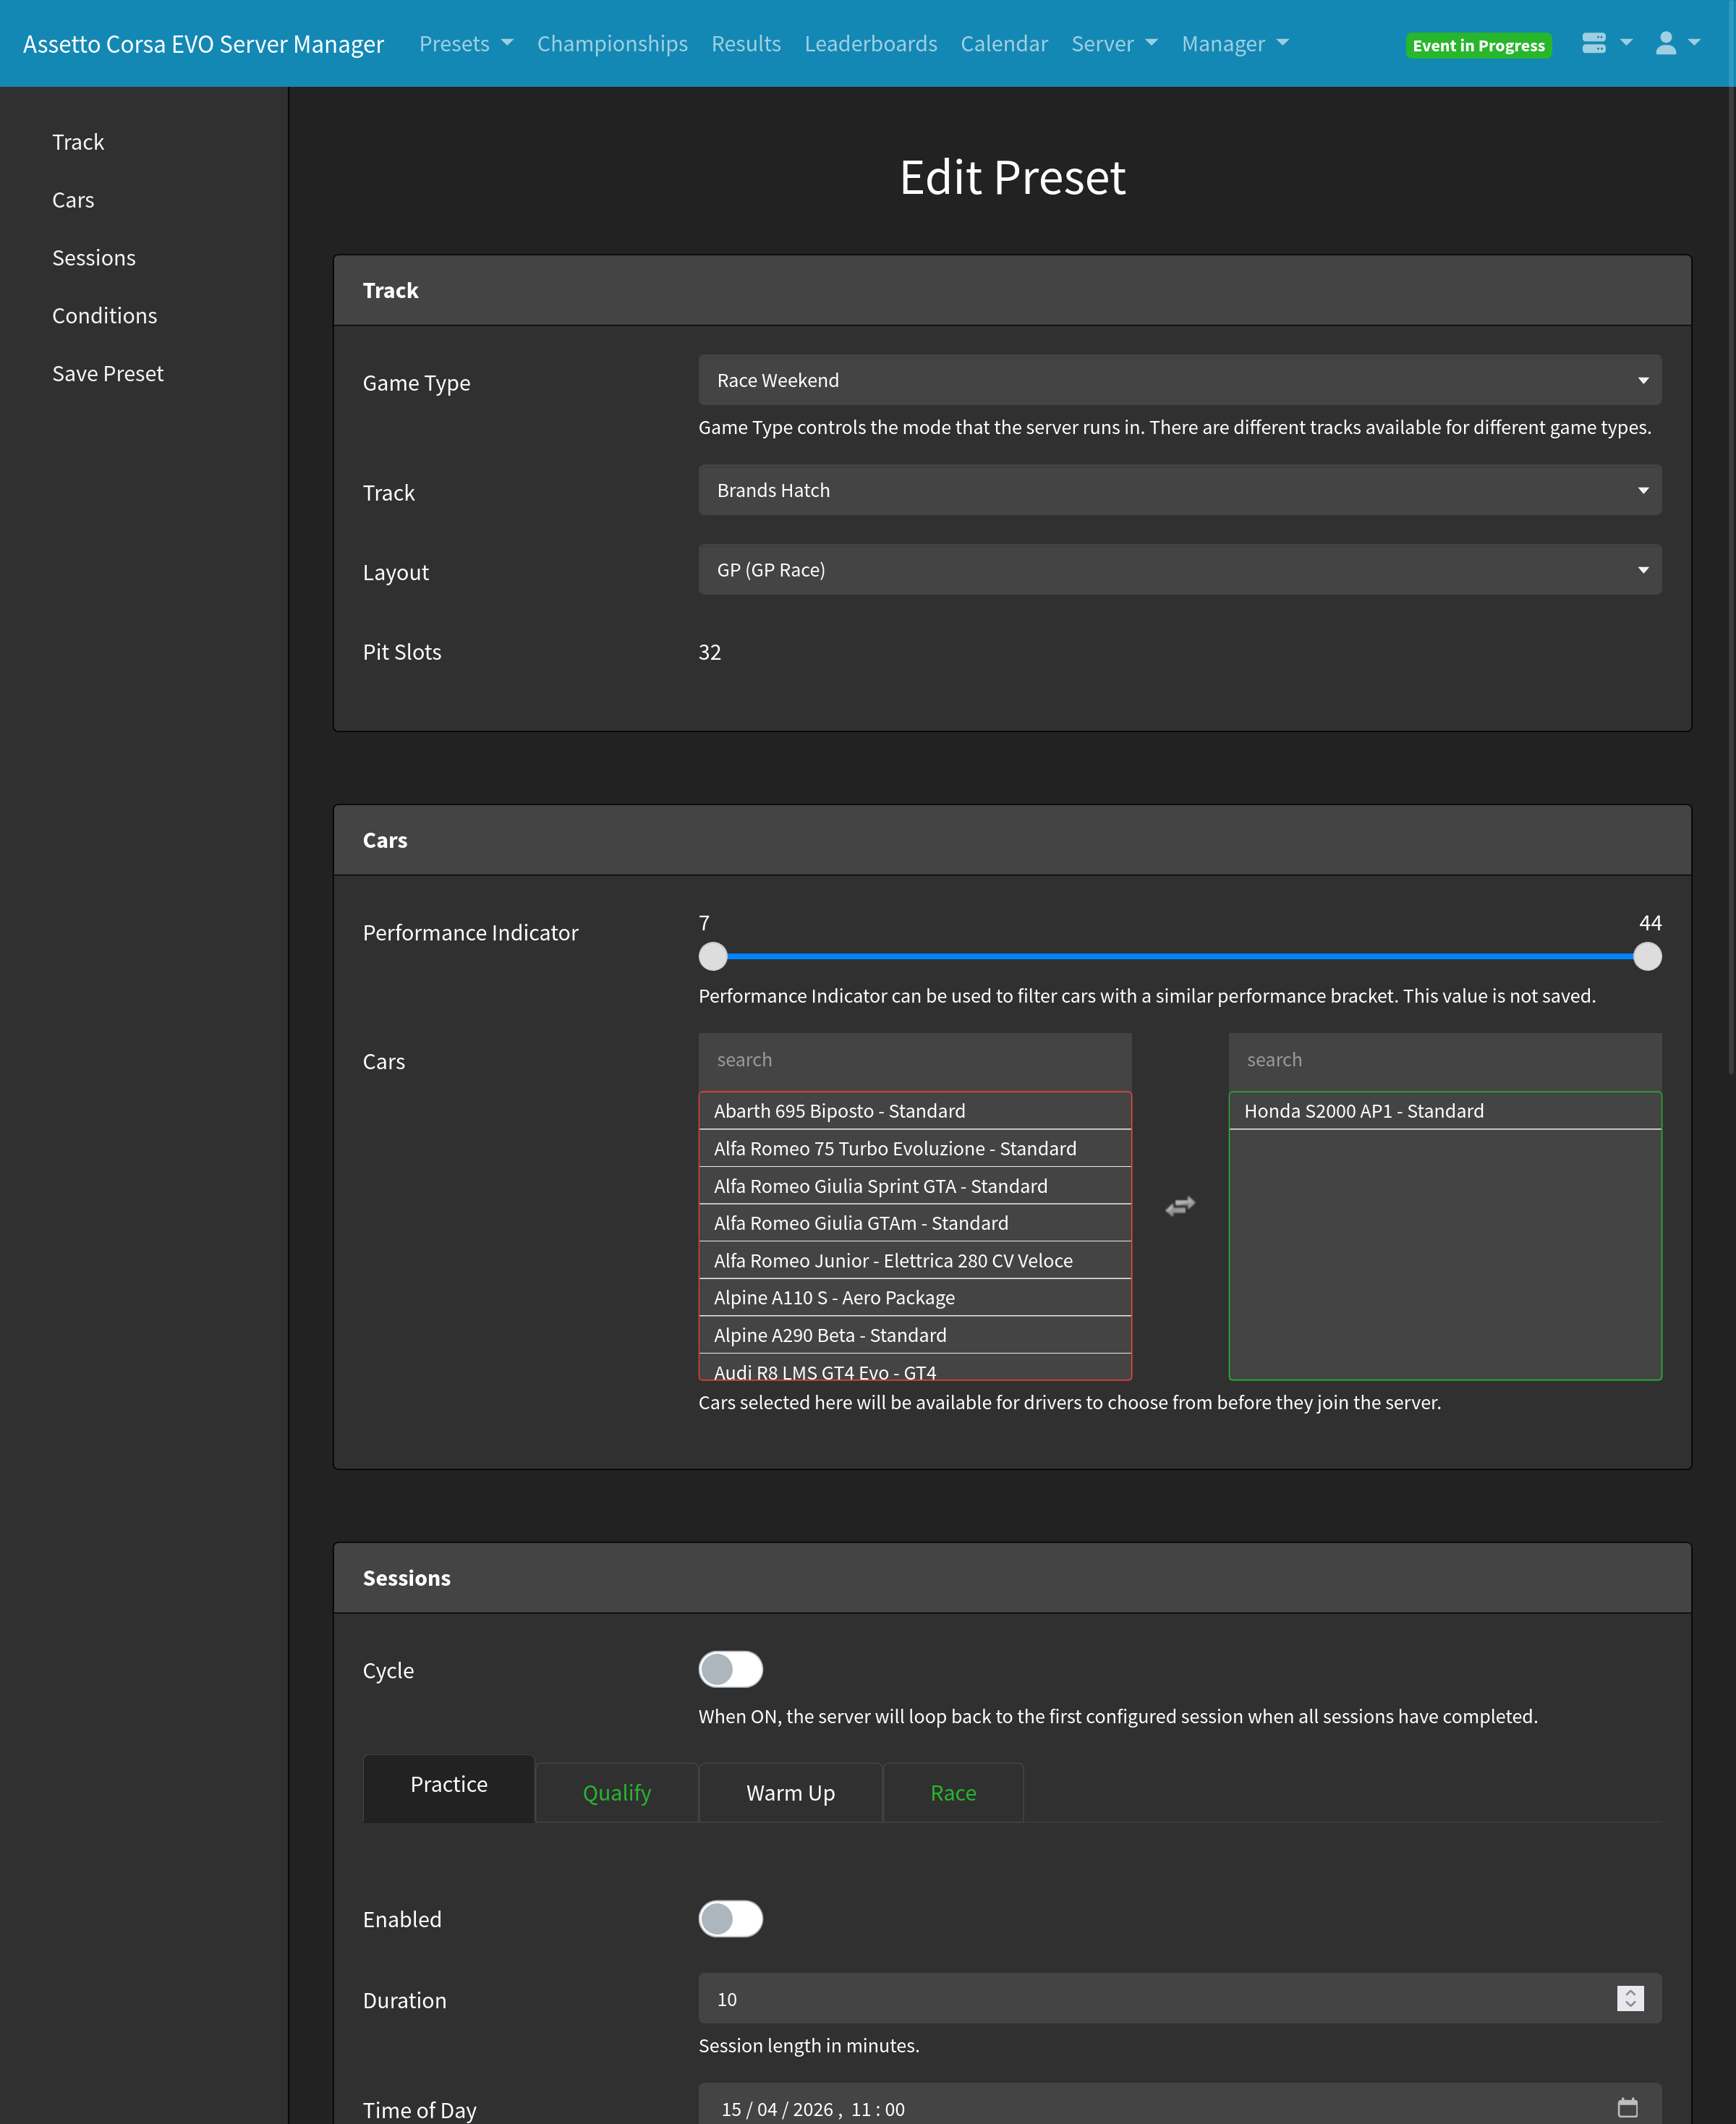This screenshot has height=2124, width=1736.
Task: Switch to the Warm Up session tab
Action: tap(790, 1793)
